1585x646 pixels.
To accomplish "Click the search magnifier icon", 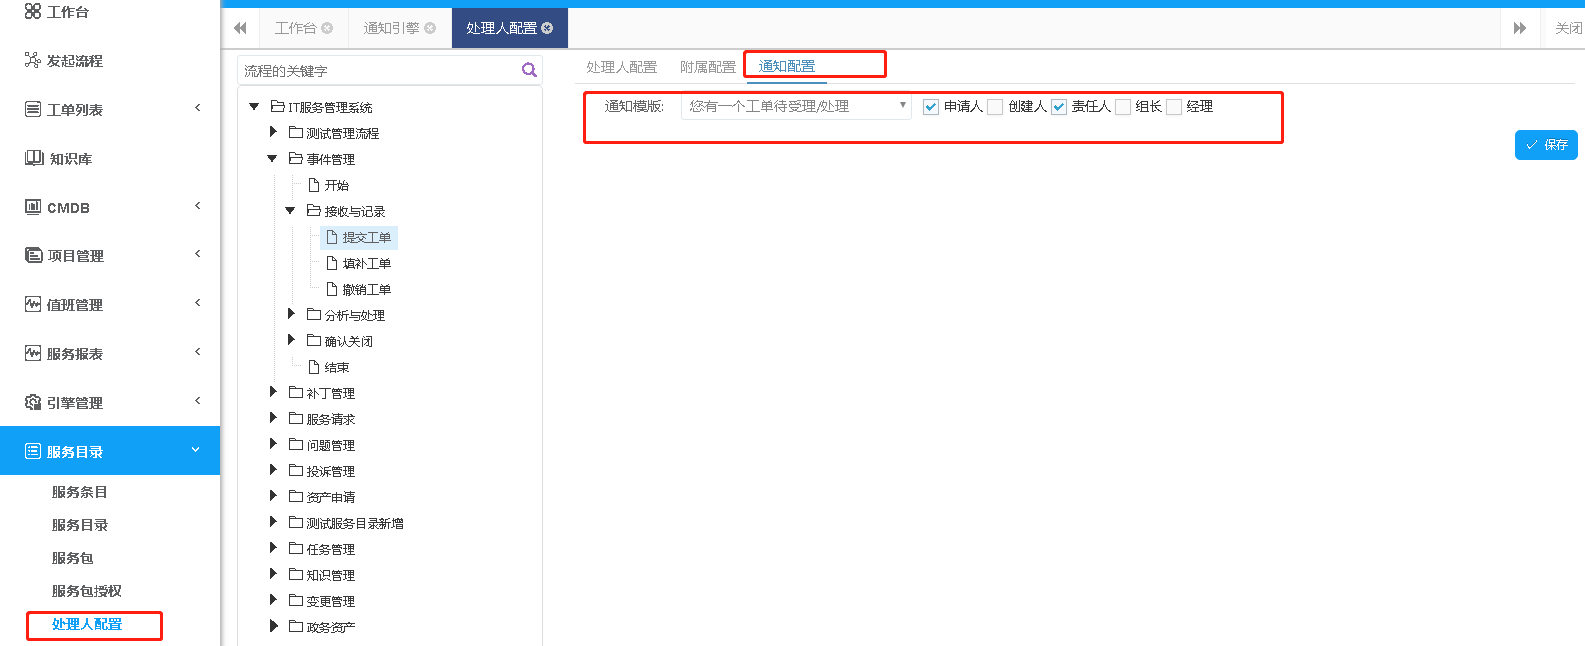I will 529,70.
